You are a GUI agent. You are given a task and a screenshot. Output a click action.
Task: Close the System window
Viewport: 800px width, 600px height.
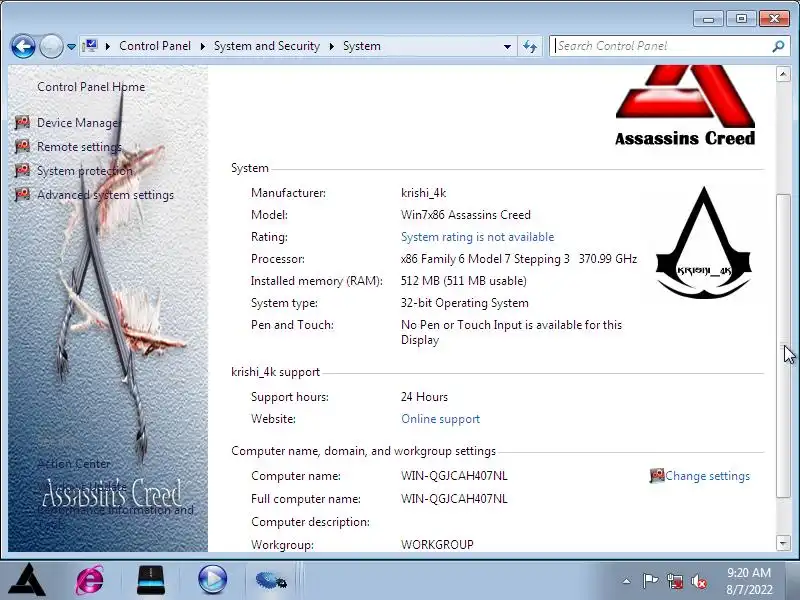click(x=774, y=19)
